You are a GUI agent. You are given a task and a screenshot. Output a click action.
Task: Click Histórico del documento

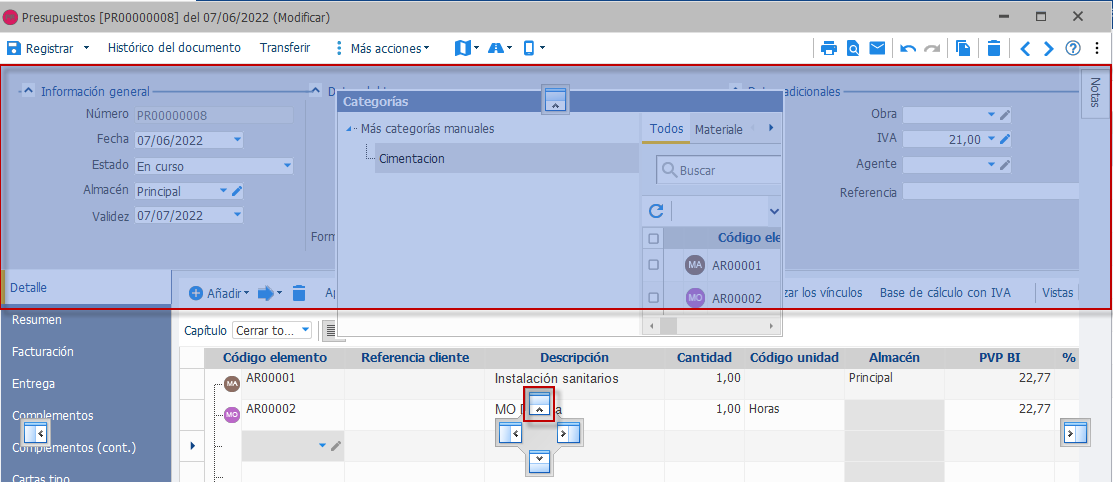174,48
